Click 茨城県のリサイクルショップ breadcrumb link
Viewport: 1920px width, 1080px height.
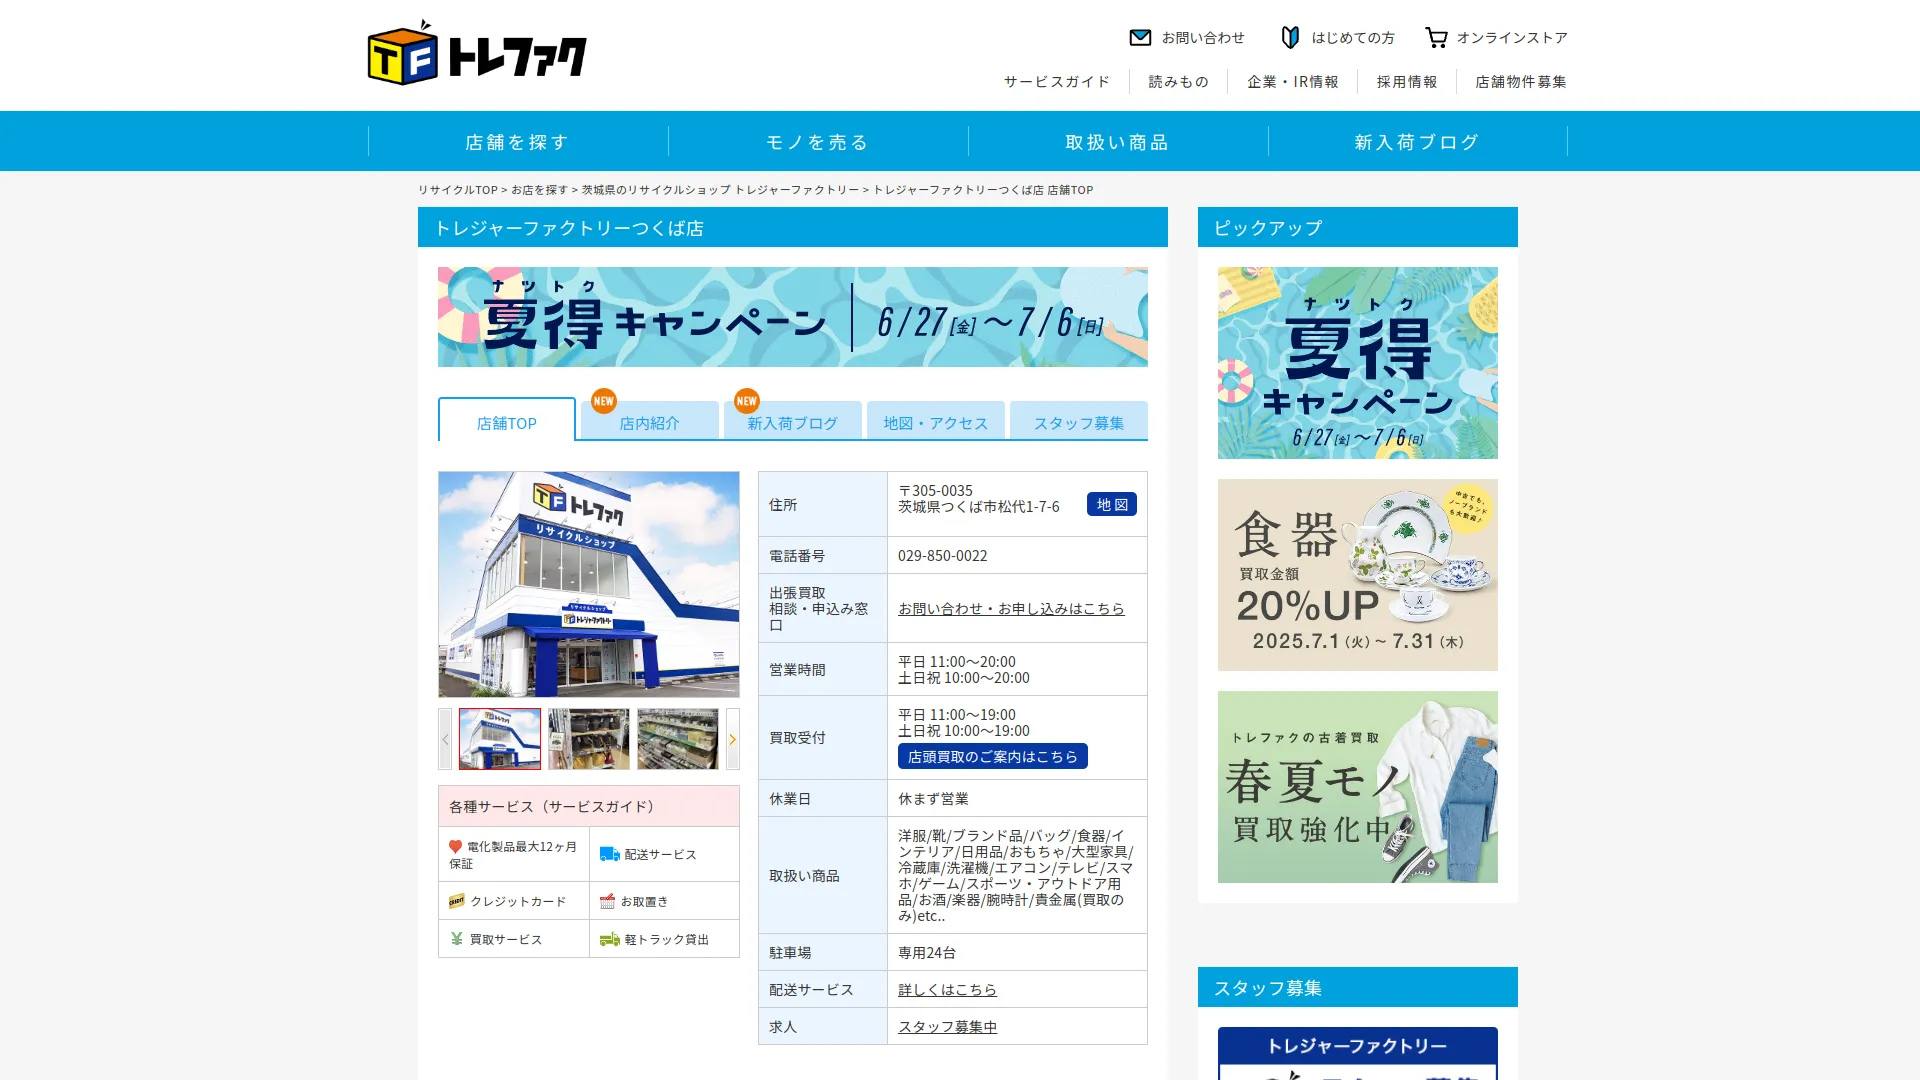pyautogui.click(x=720, y=189)
